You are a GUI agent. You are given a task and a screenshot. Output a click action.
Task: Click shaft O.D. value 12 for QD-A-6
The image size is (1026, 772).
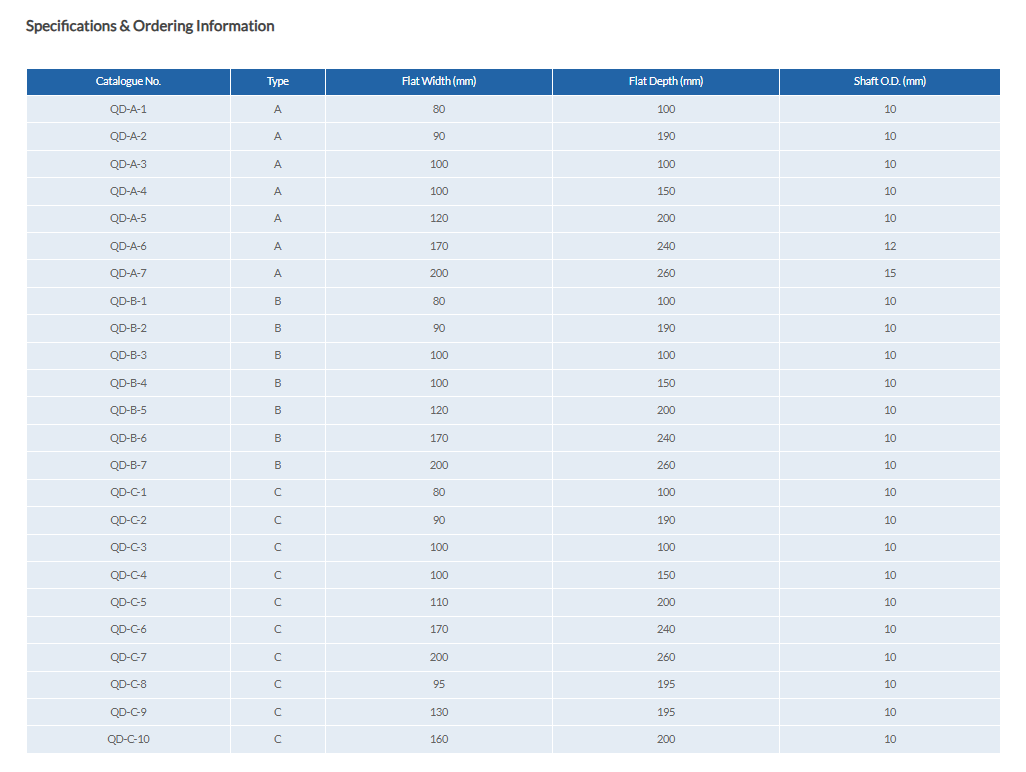[890, 246]
